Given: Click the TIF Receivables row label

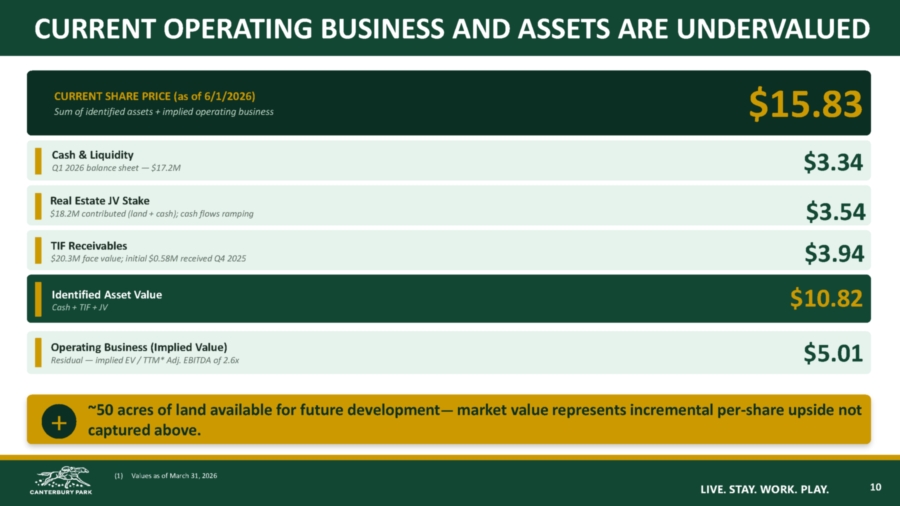Looking at the screenshot, I should point(89,246).
